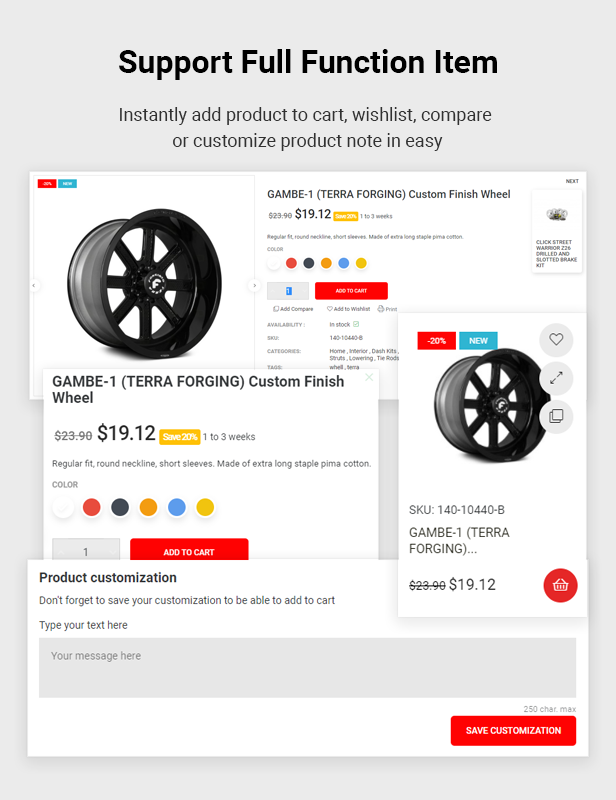Click the Interior category link
616x800 pixels.
tap(358, 351)
